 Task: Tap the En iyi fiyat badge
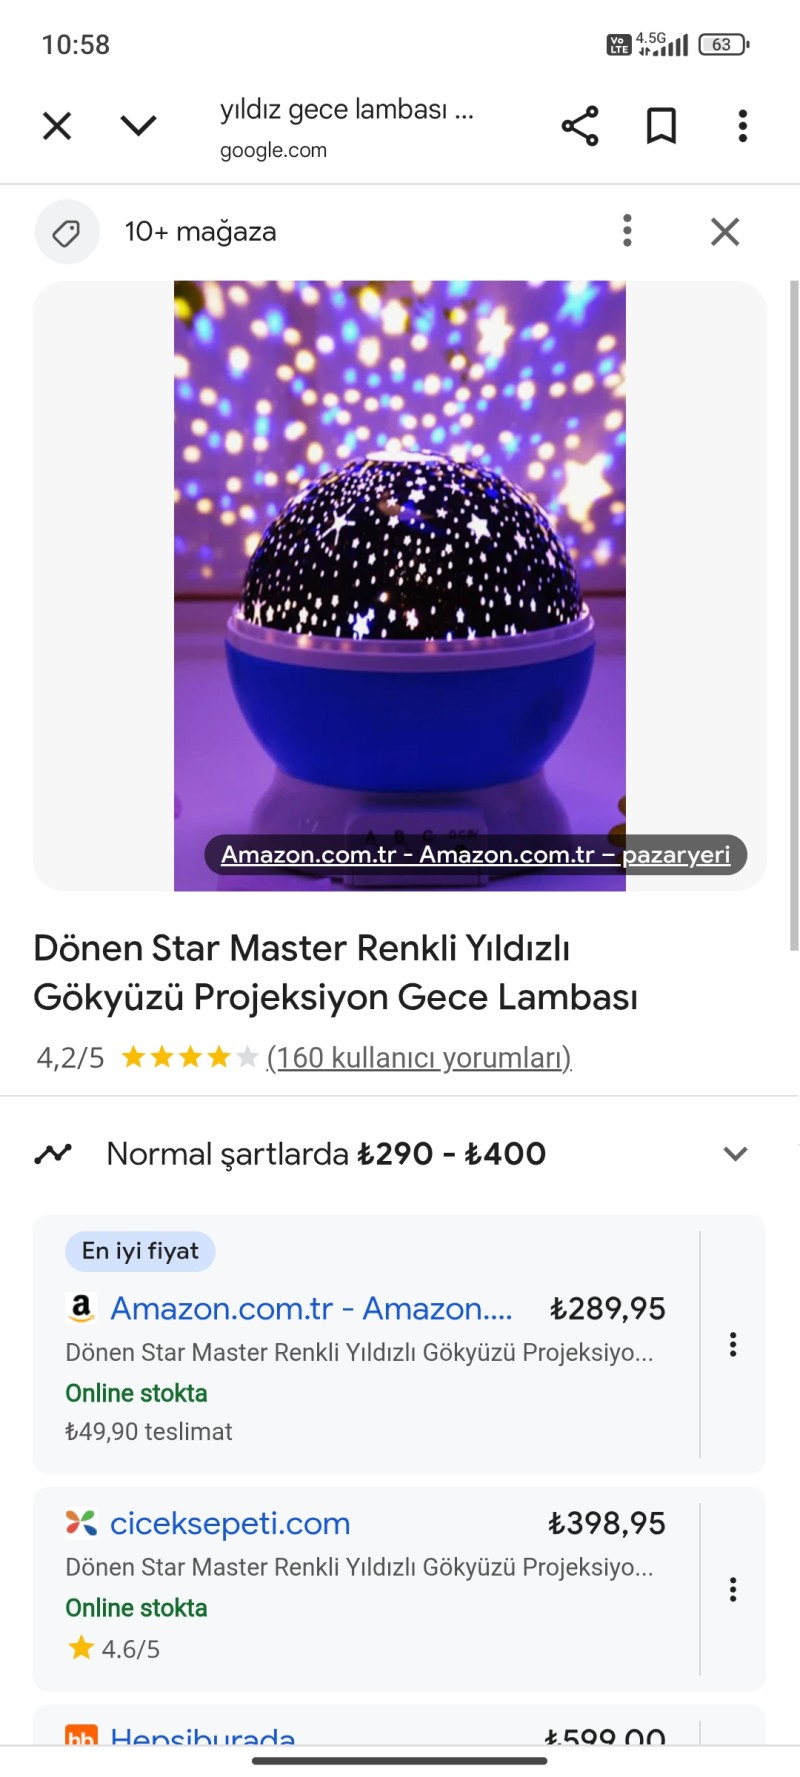pos(140,1251)
